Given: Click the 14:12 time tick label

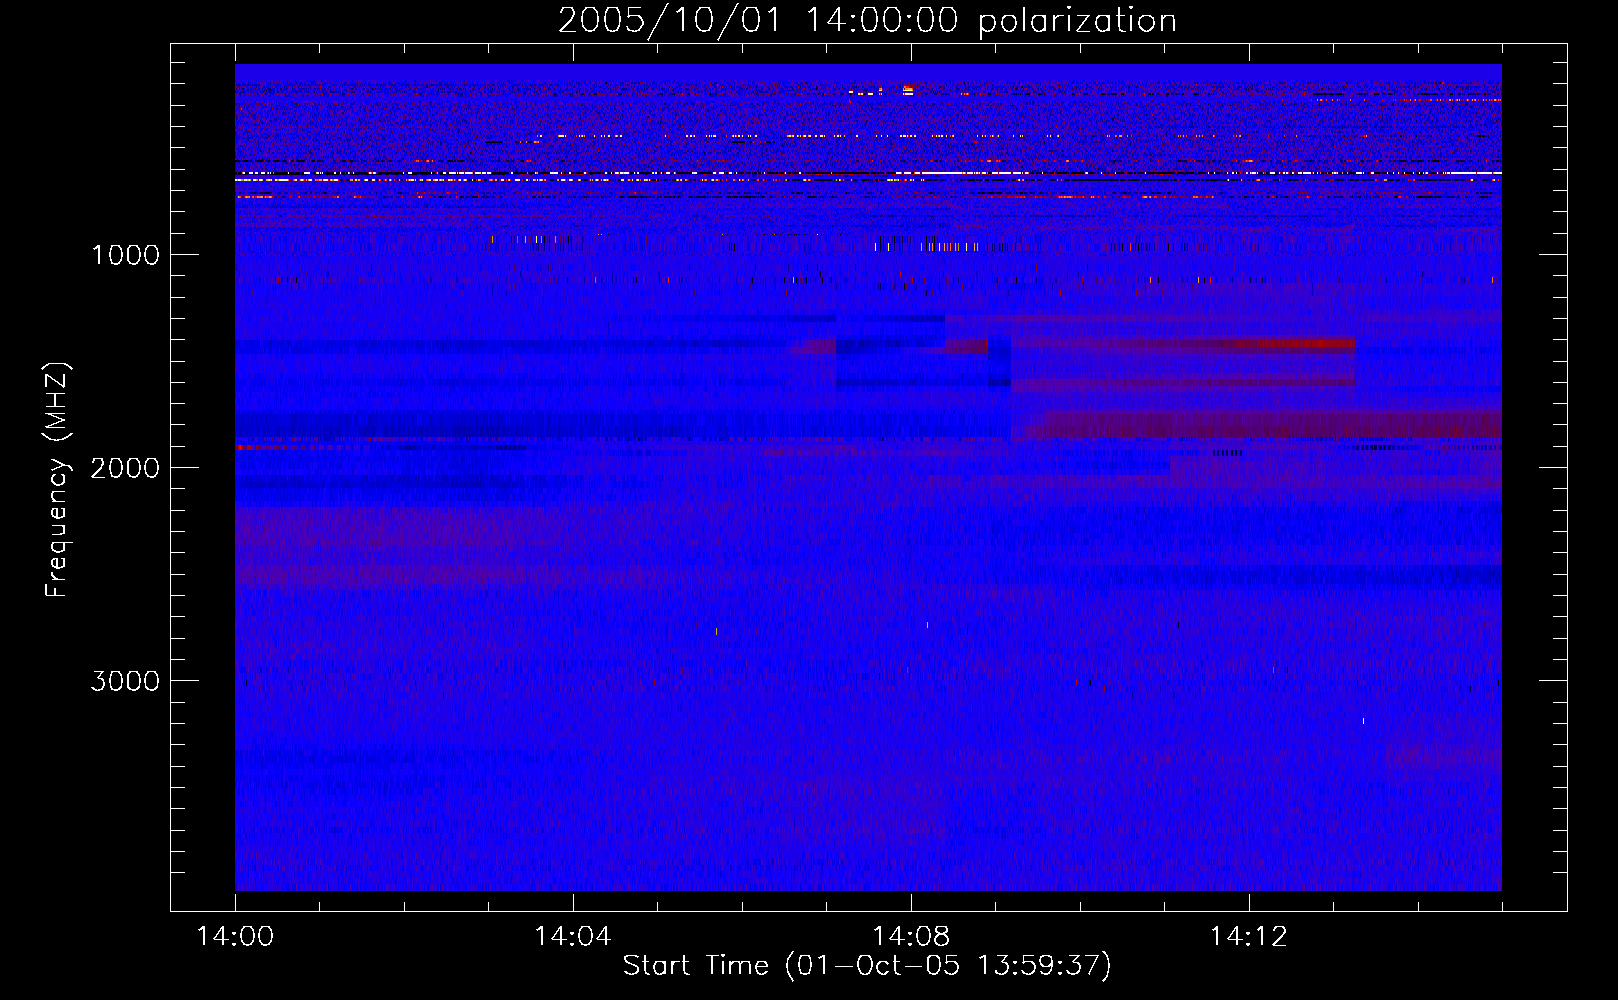Looking at the screenshot, I should tap(1248, 937).
